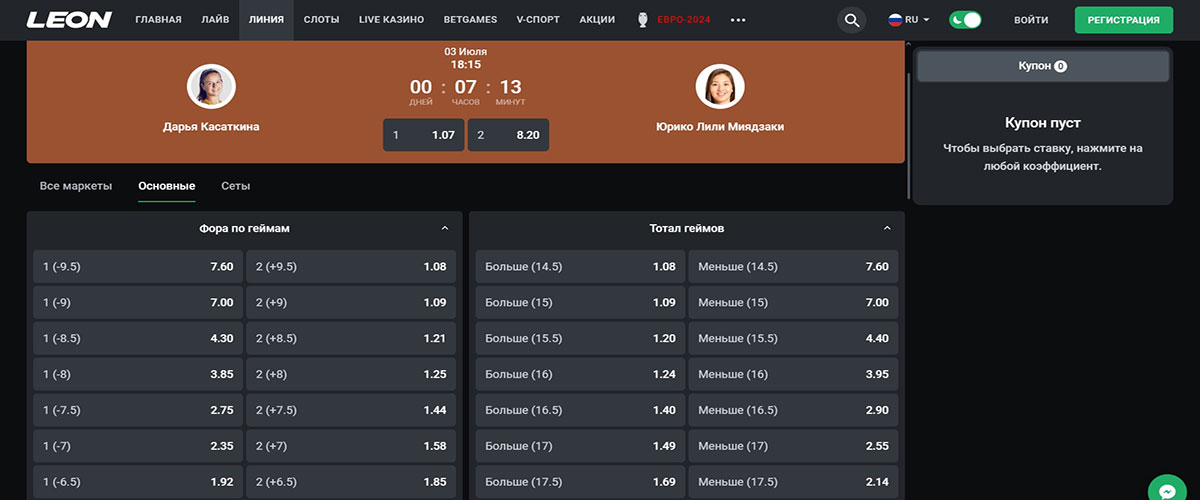1200x500 pixels.
Task: Open the Слоты section
Action: pos(321,20)
